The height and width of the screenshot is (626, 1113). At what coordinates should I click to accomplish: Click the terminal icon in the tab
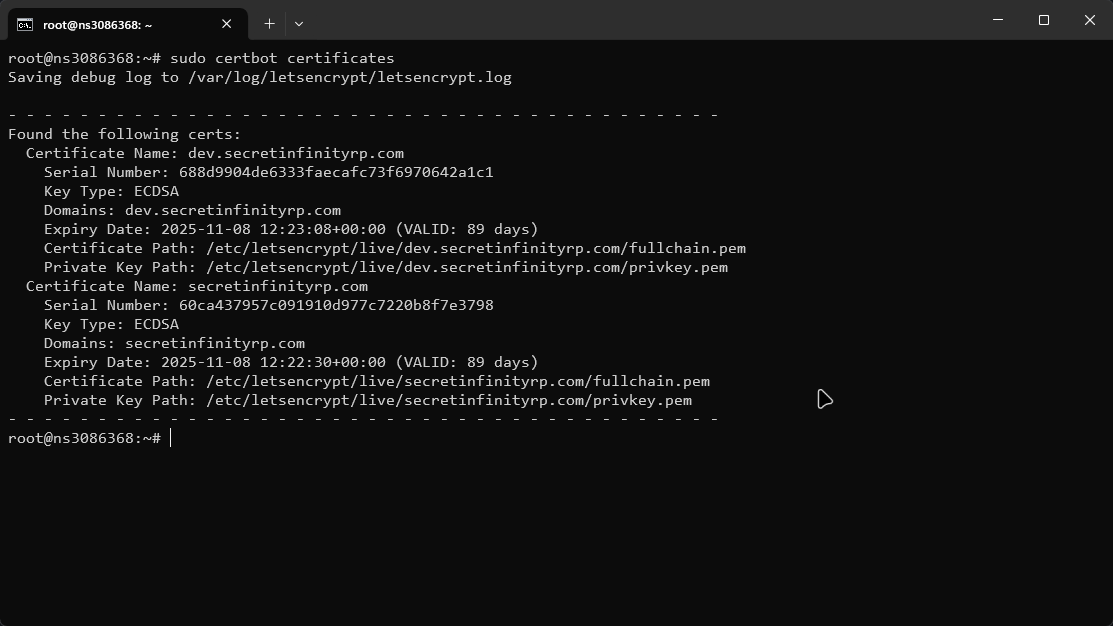25,25
